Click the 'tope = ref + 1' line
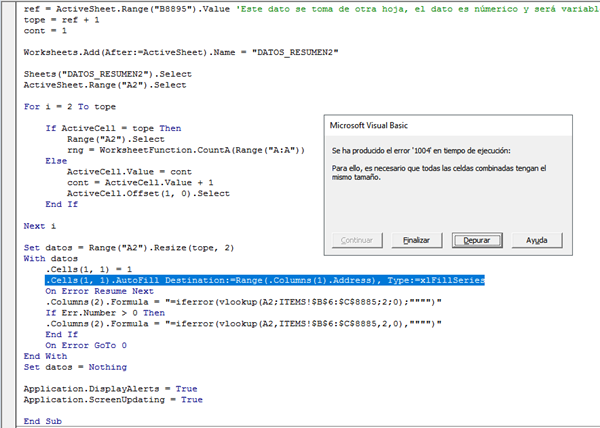This screenshot has height=428, width=600. click(62, 20)
